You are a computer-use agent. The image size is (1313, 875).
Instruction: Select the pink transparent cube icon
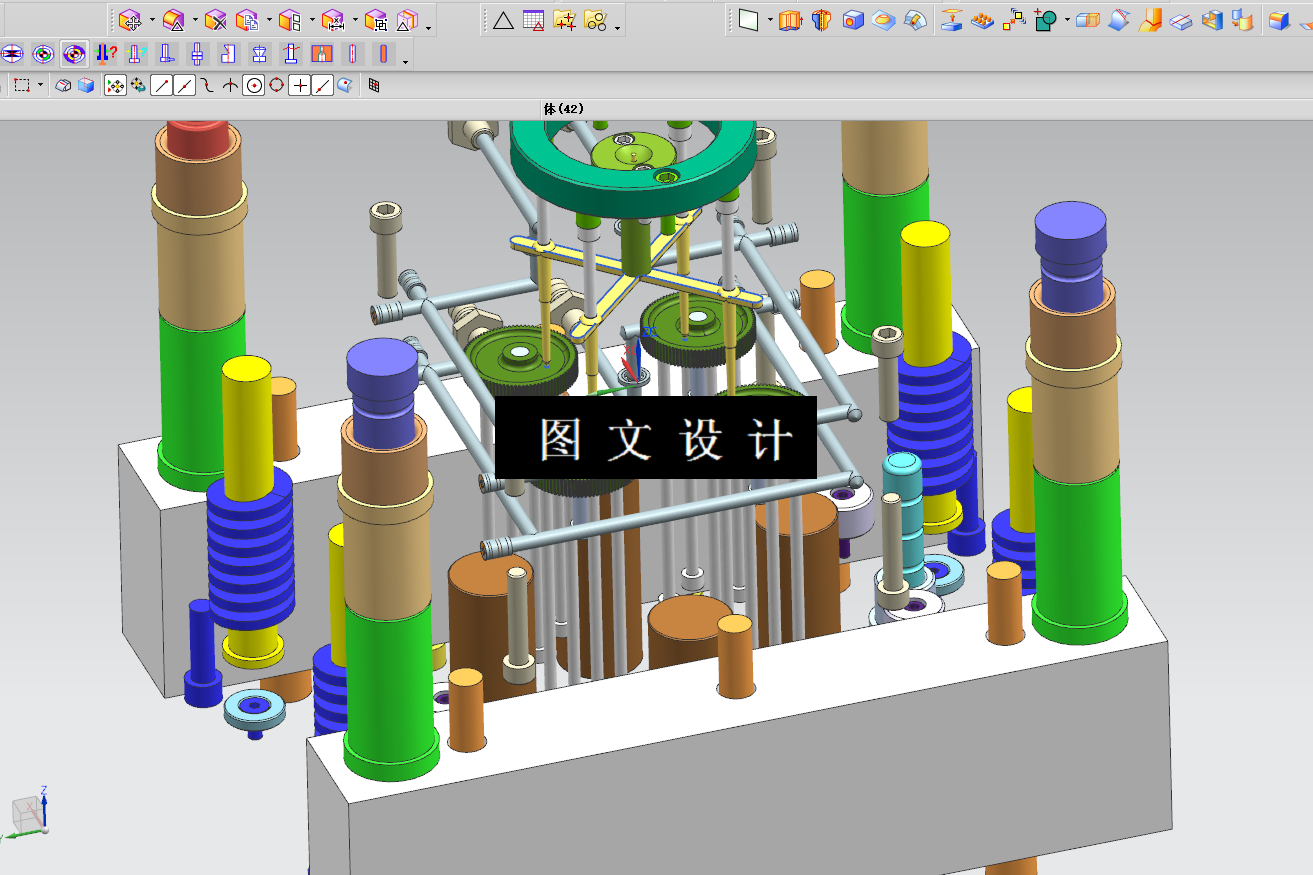pyautogui.click(x=407, y=20)
